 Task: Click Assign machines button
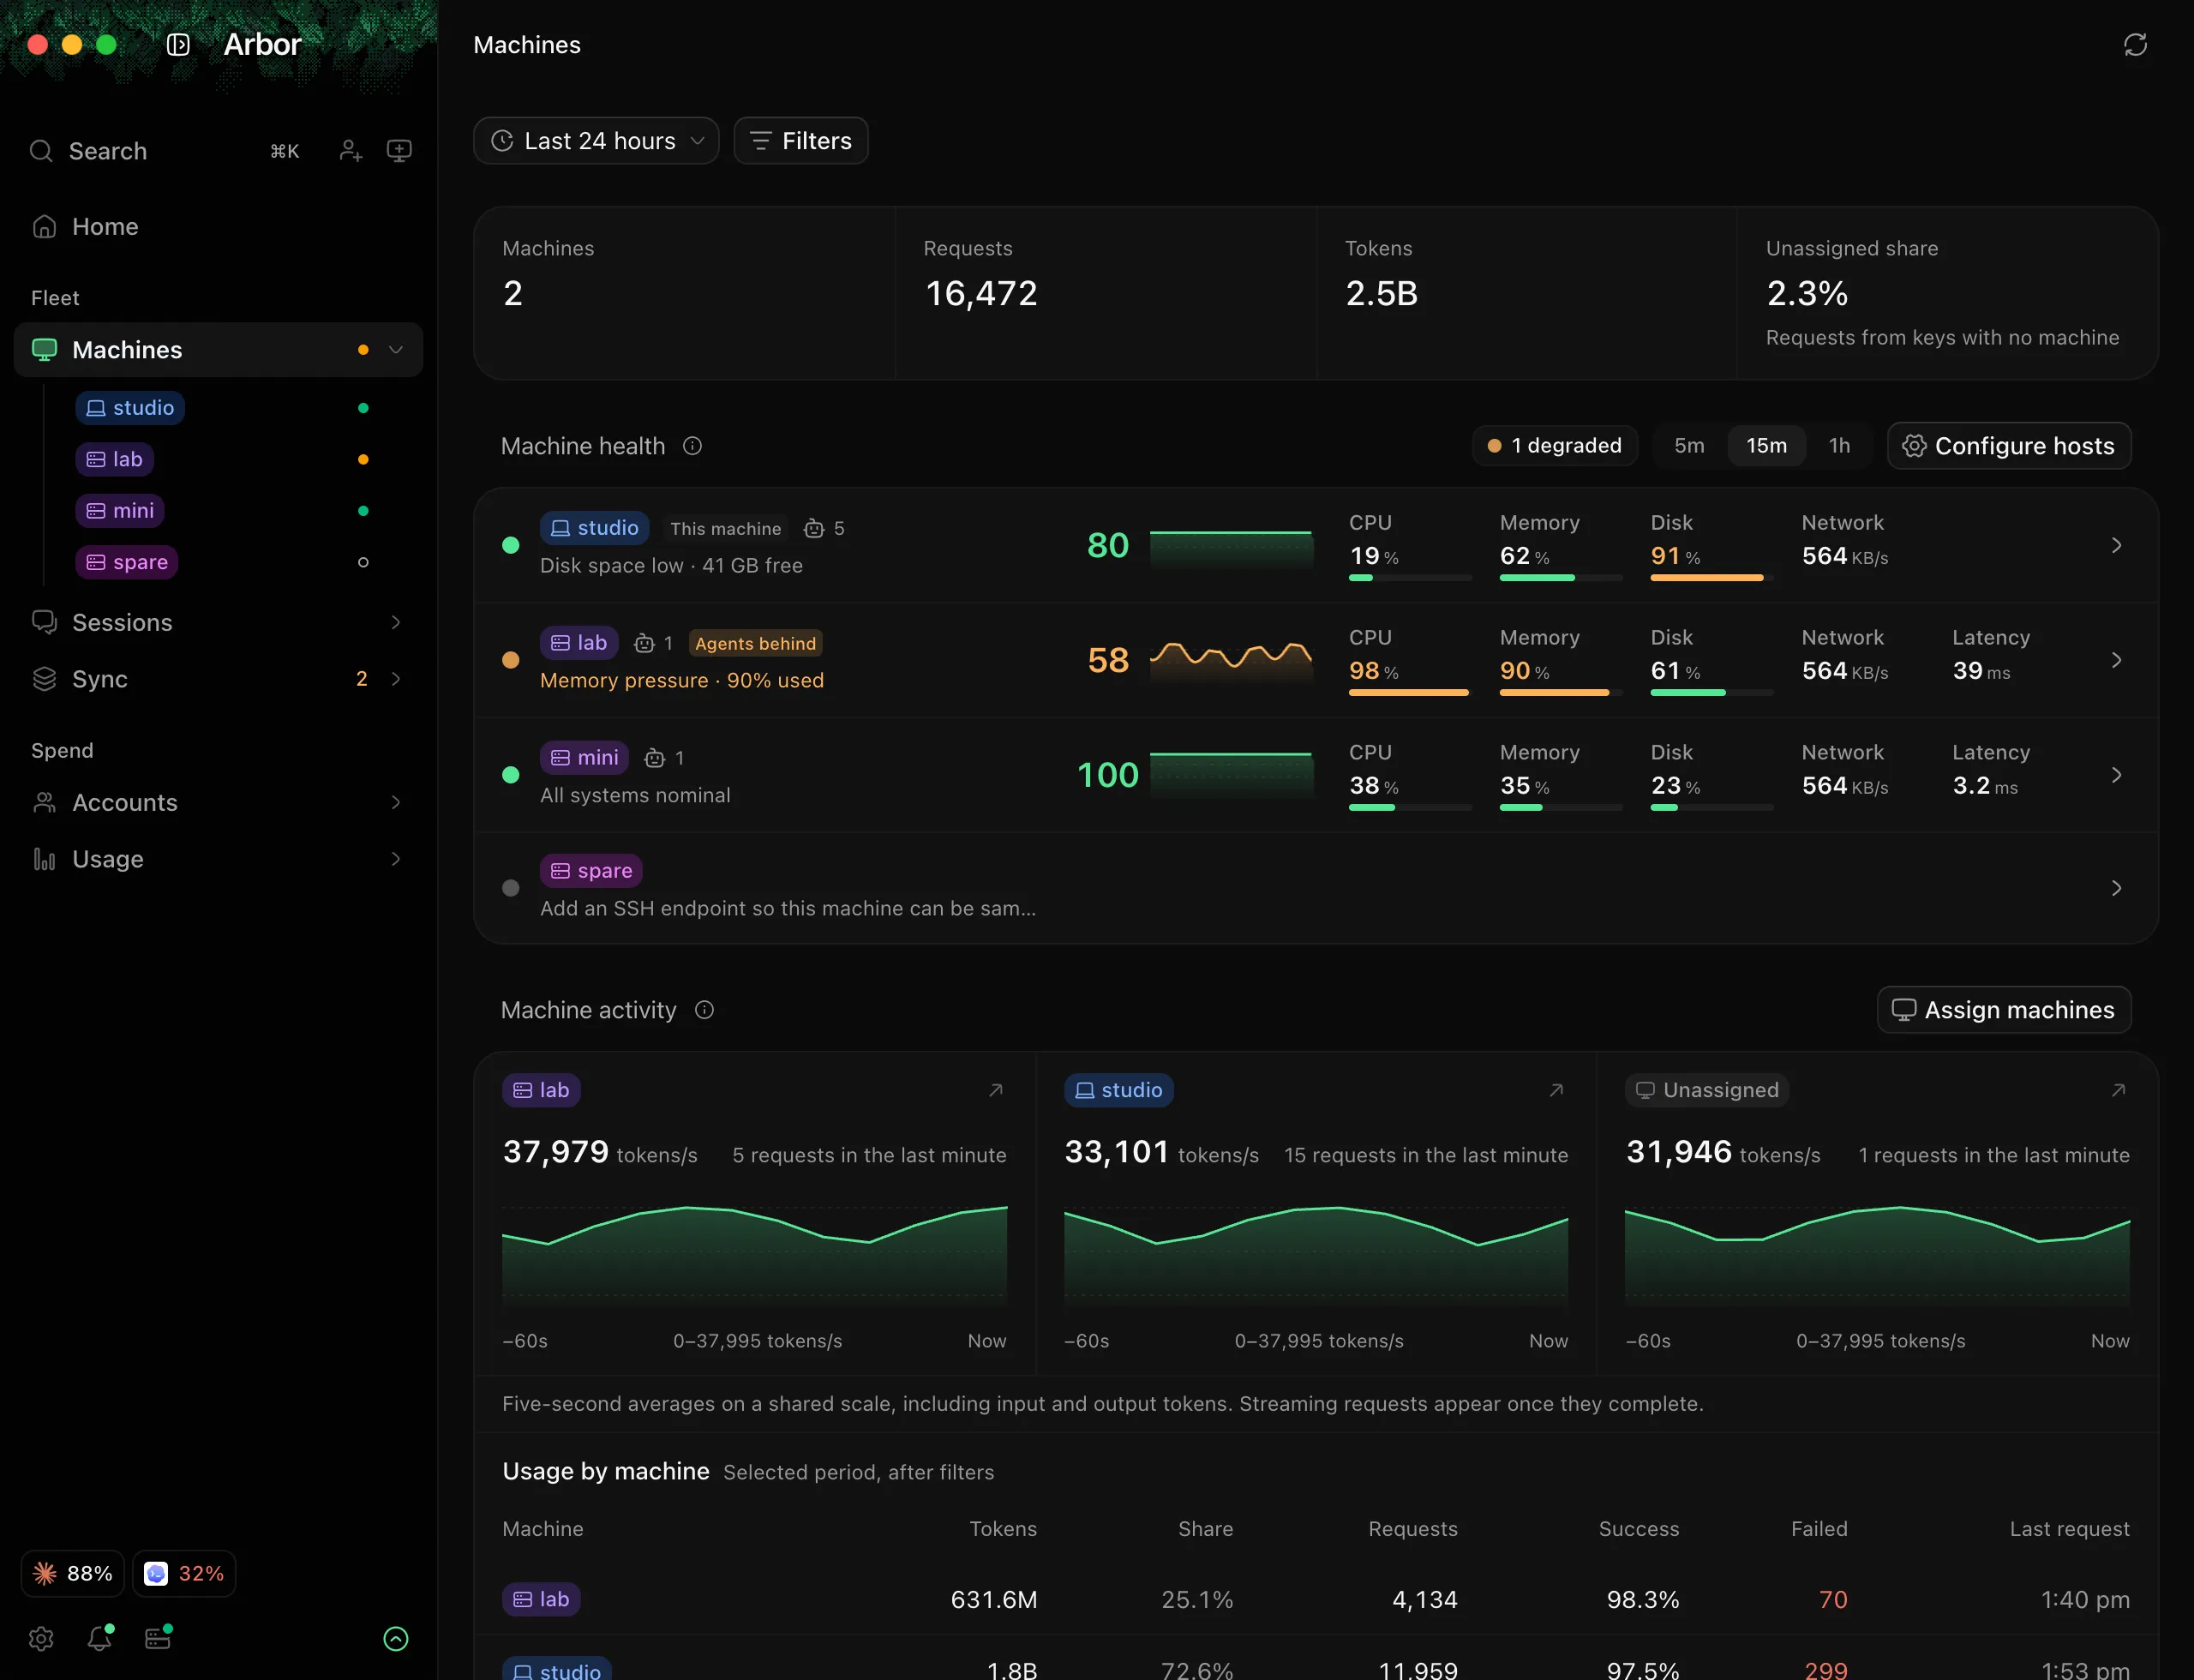2004,1010
